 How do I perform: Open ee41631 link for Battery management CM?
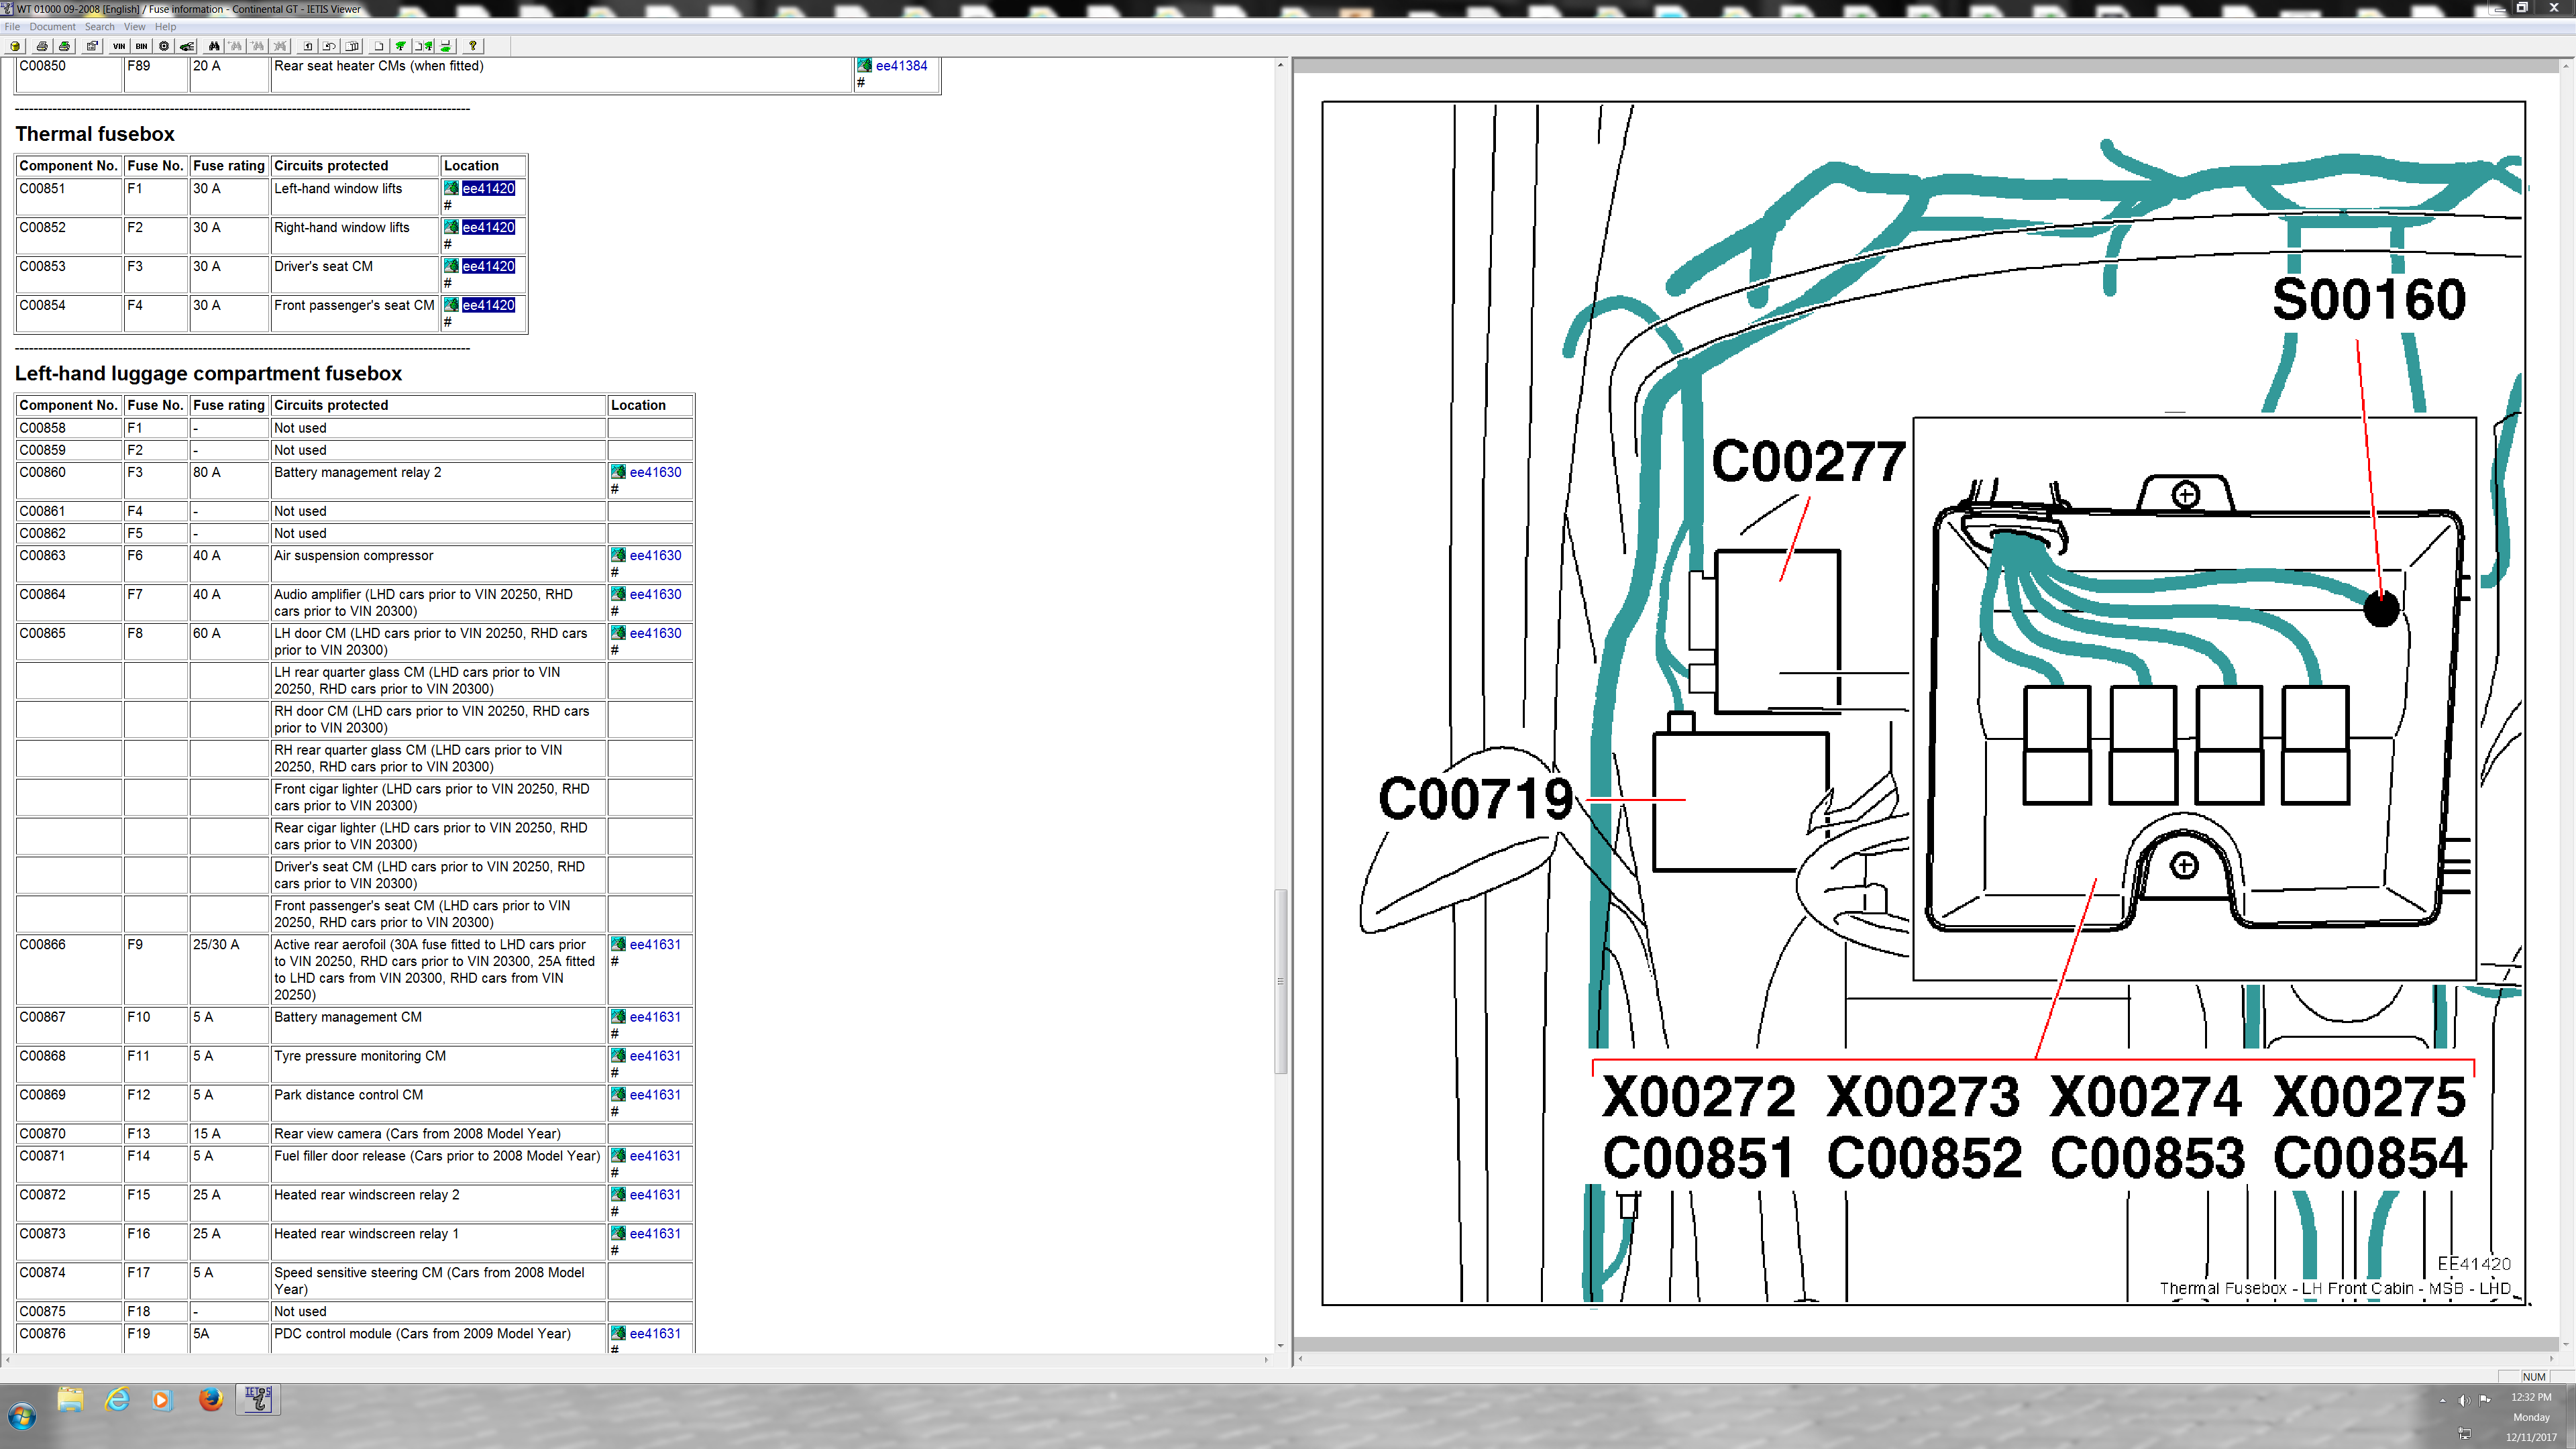(x=655, y=1017)
